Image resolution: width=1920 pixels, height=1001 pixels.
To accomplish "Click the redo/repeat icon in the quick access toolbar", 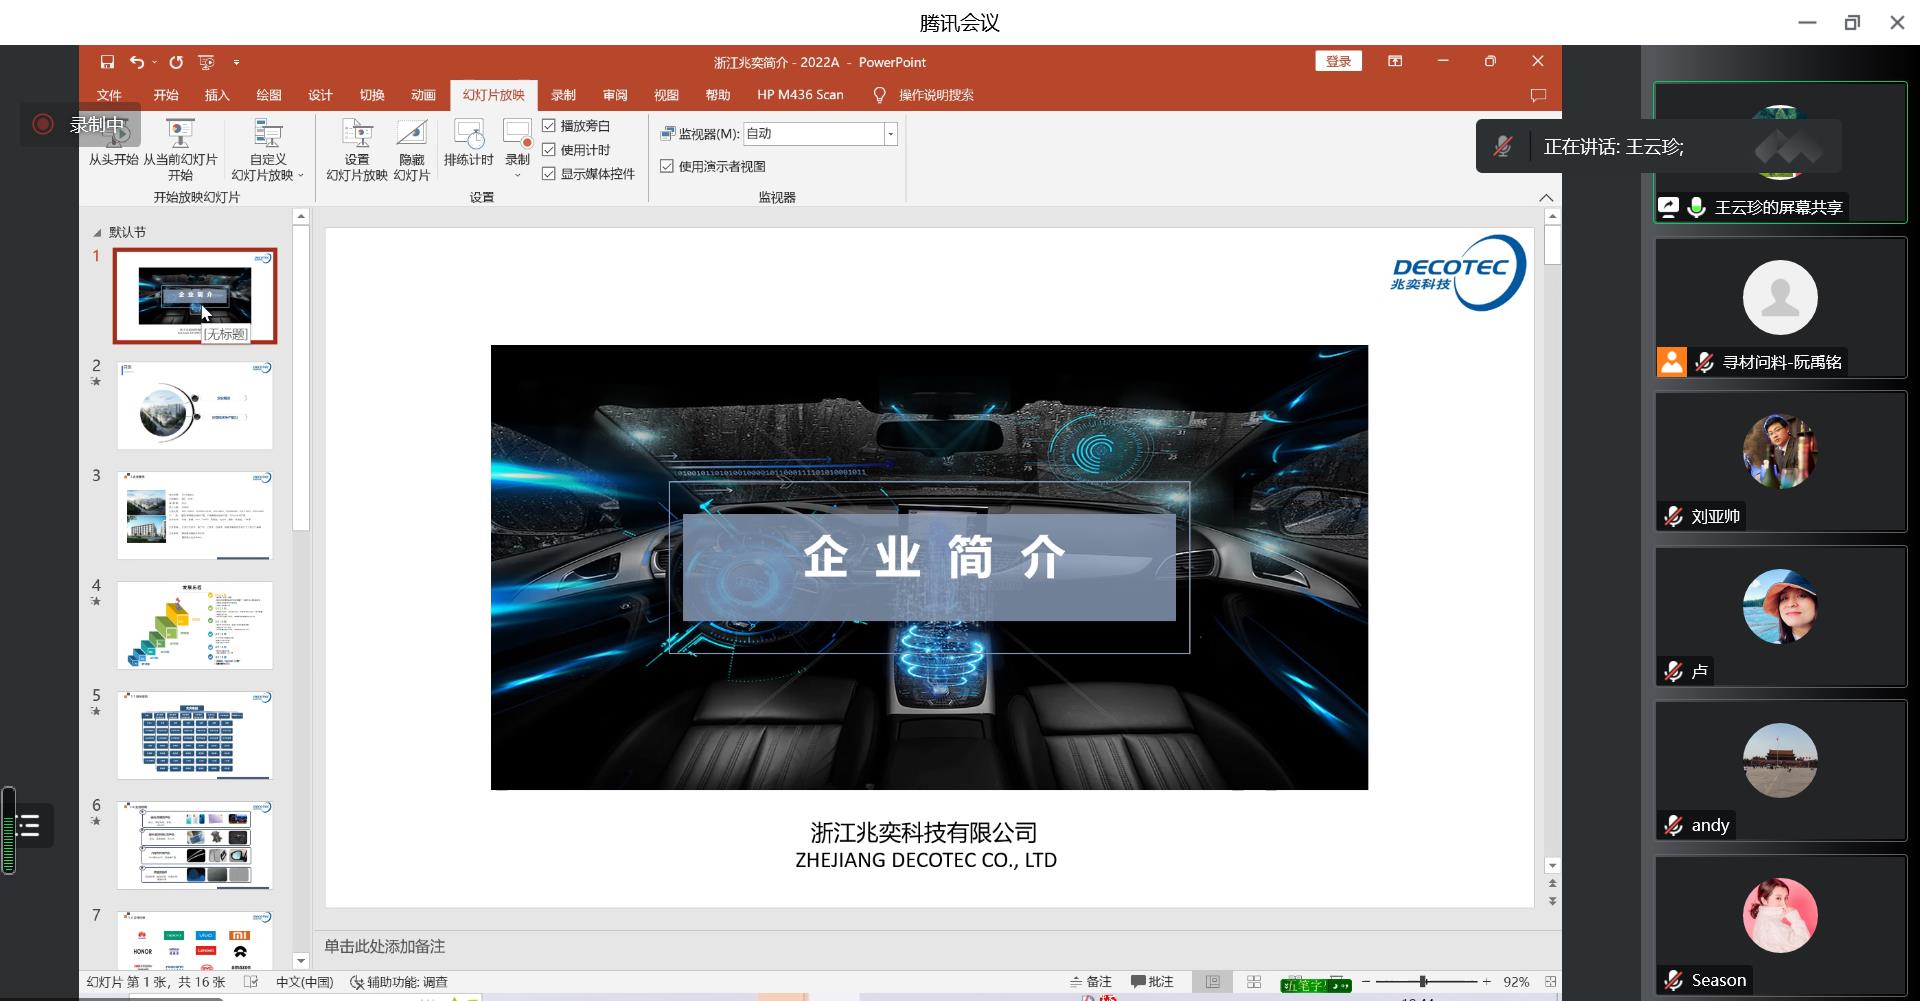I will point(176,62).
